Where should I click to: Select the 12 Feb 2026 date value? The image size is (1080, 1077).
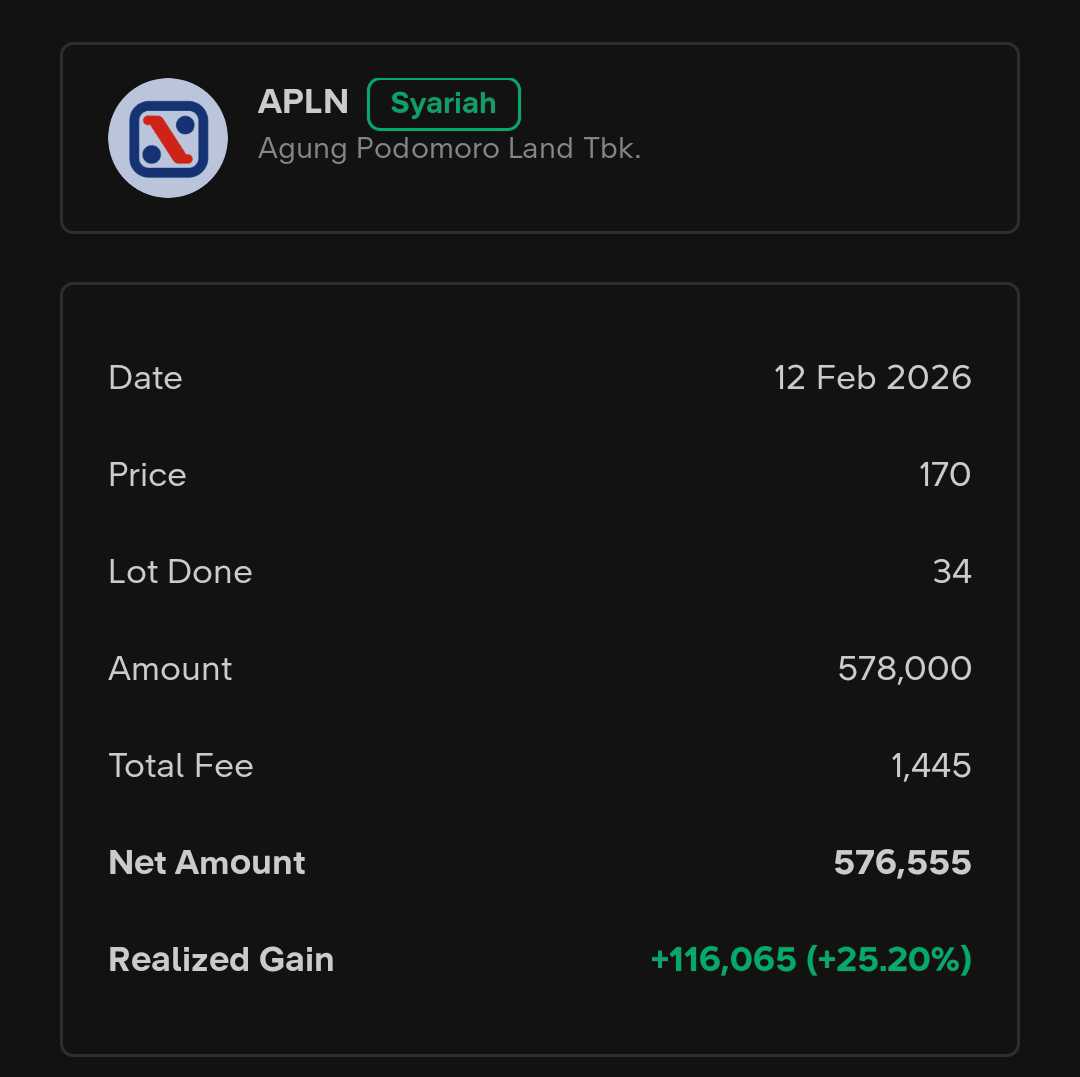872,378
